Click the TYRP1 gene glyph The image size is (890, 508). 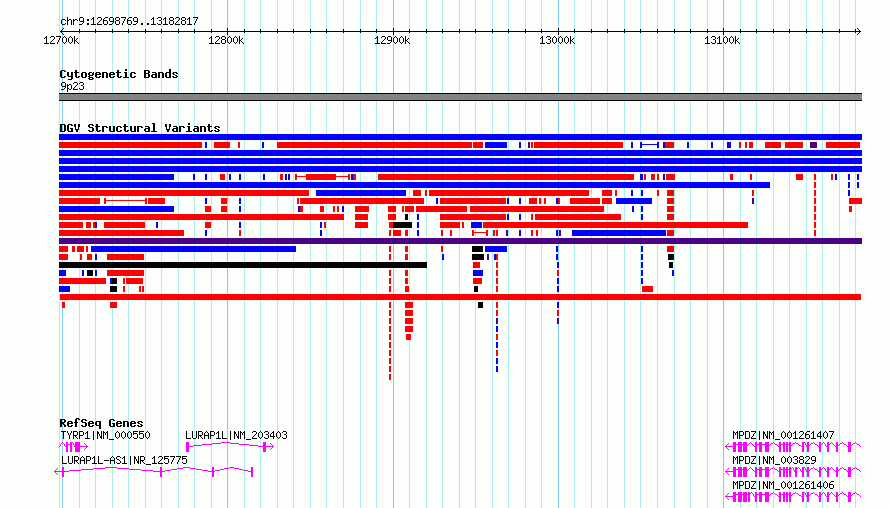pyautogui.click(x=74, y=447)
